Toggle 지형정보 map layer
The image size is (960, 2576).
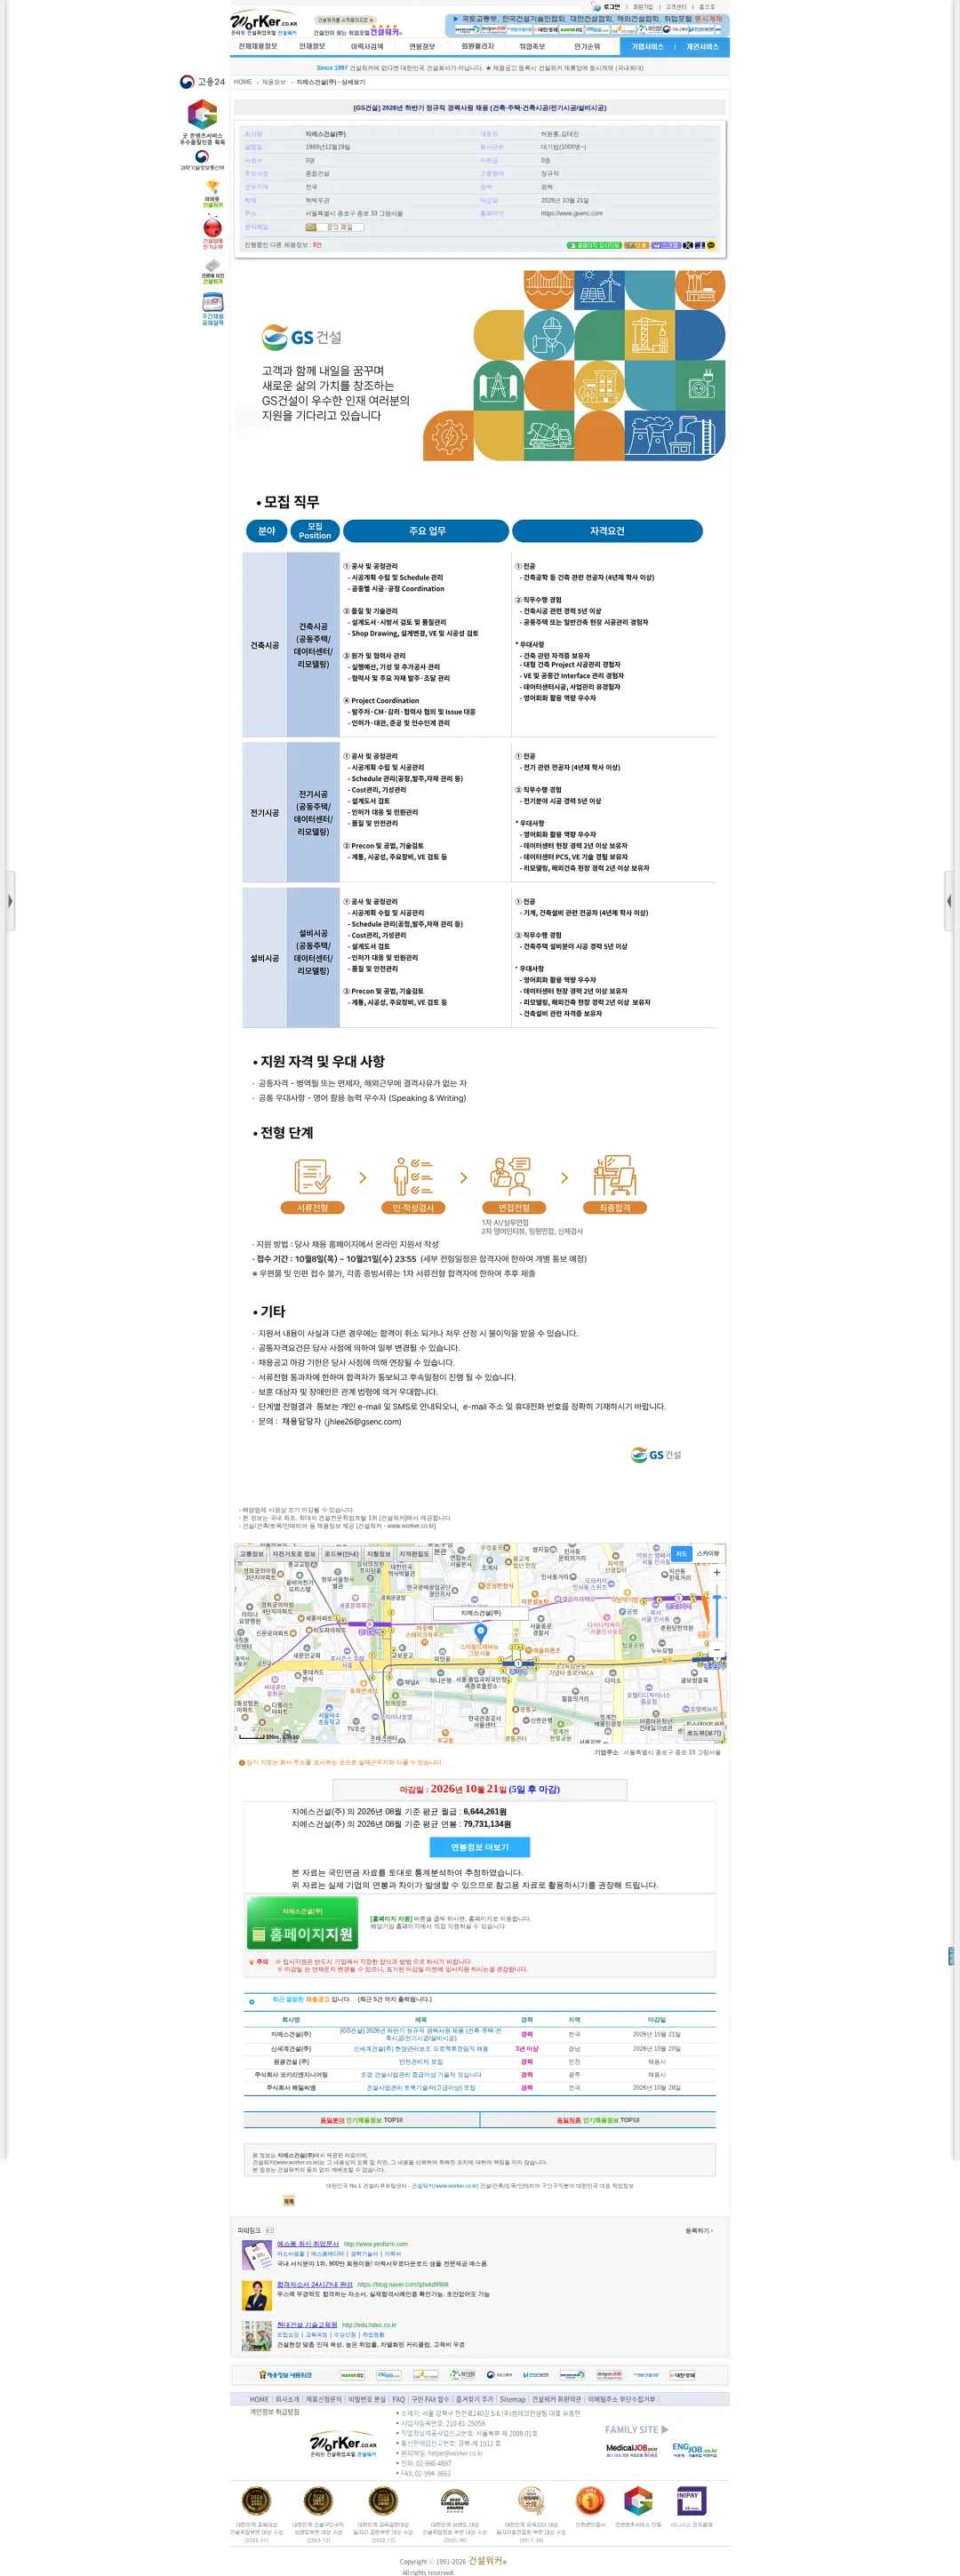379,1554
